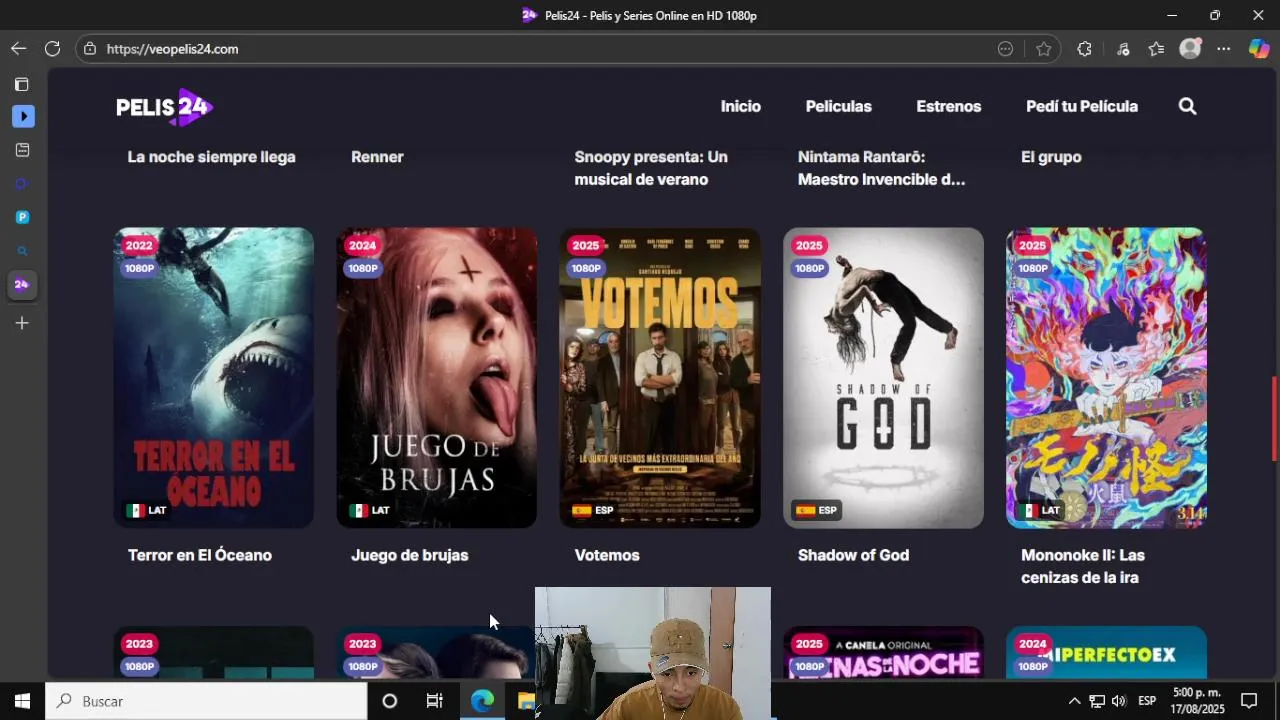Open Snoopy presenta: Un musical de verano
The height and width of the screenshot is (720, 1280).
point(651,168)
